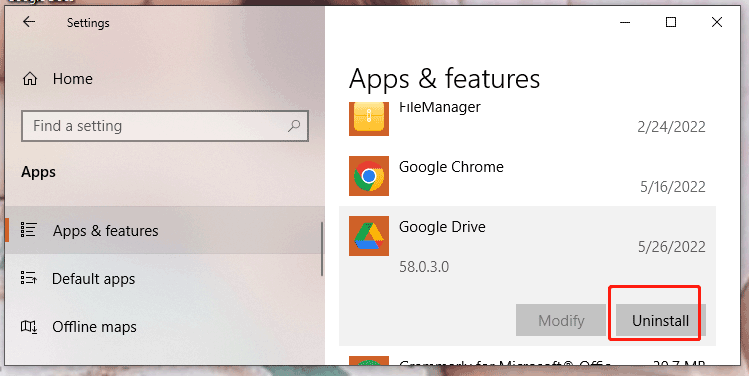
Task: Click the icon beside Default apps
Action: pos(29,278)
